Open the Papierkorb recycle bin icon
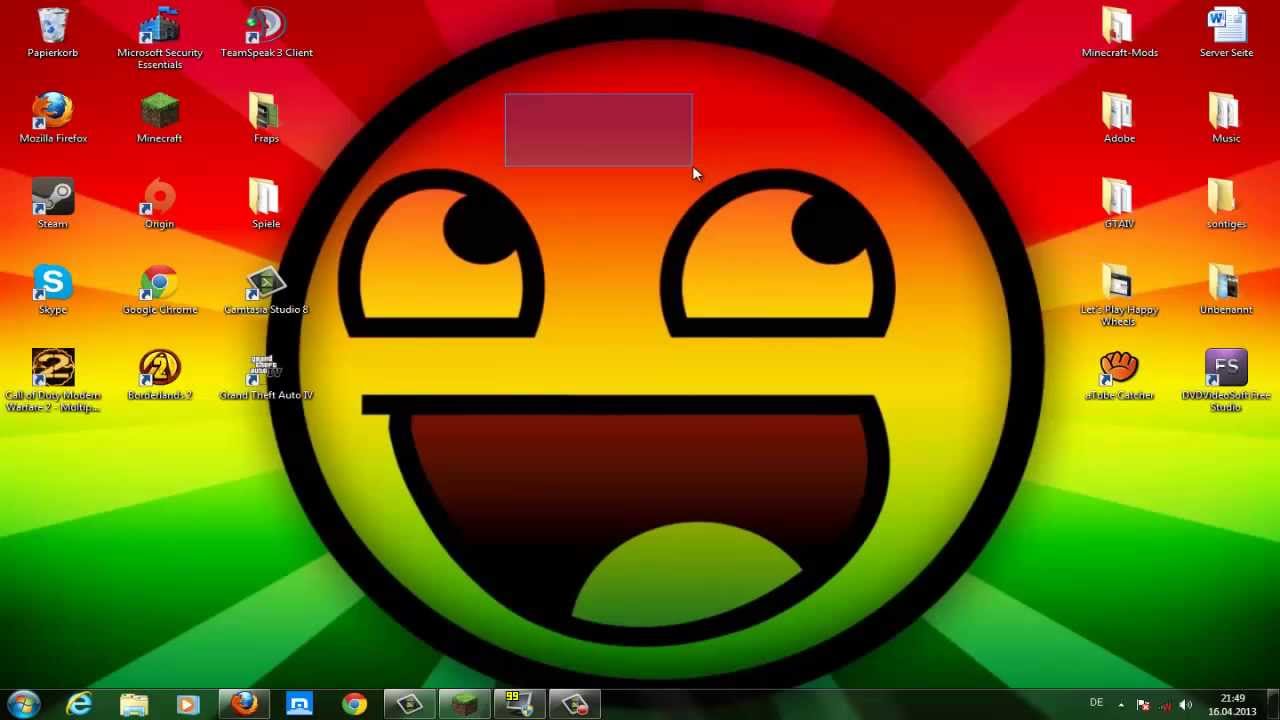 click(53, 33)
